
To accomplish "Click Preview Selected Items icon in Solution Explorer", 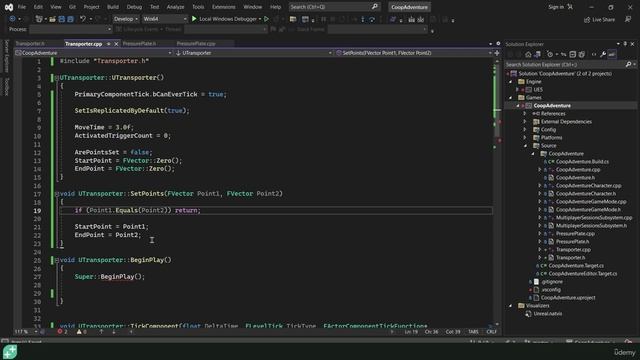I will (612, 54).
